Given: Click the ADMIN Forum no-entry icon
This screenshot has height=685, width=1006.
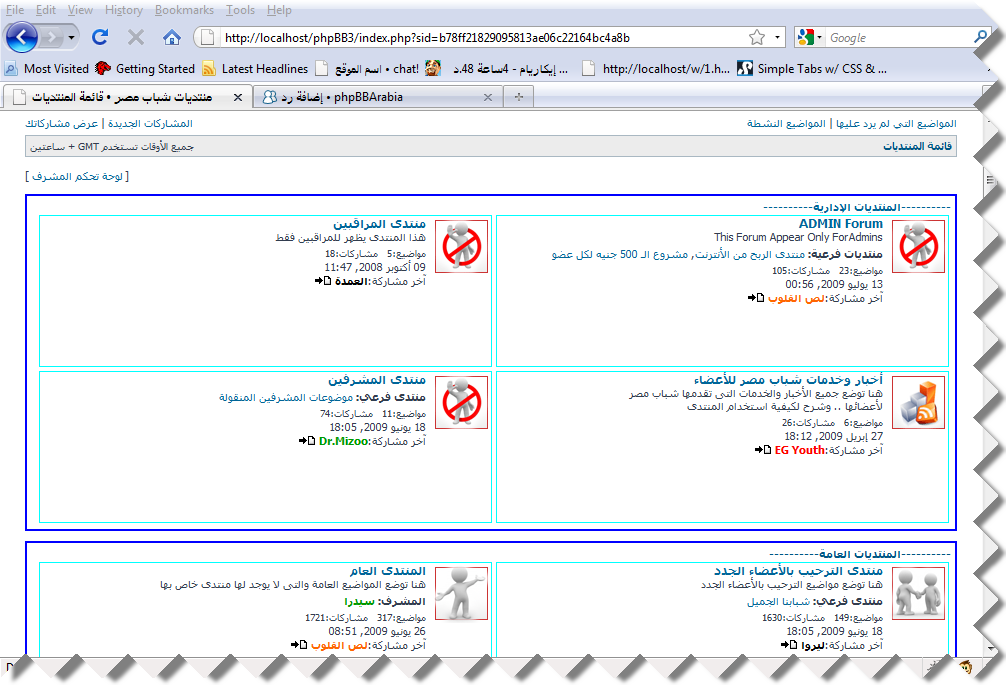Looking at the screenshot, I should pos(918,246).
